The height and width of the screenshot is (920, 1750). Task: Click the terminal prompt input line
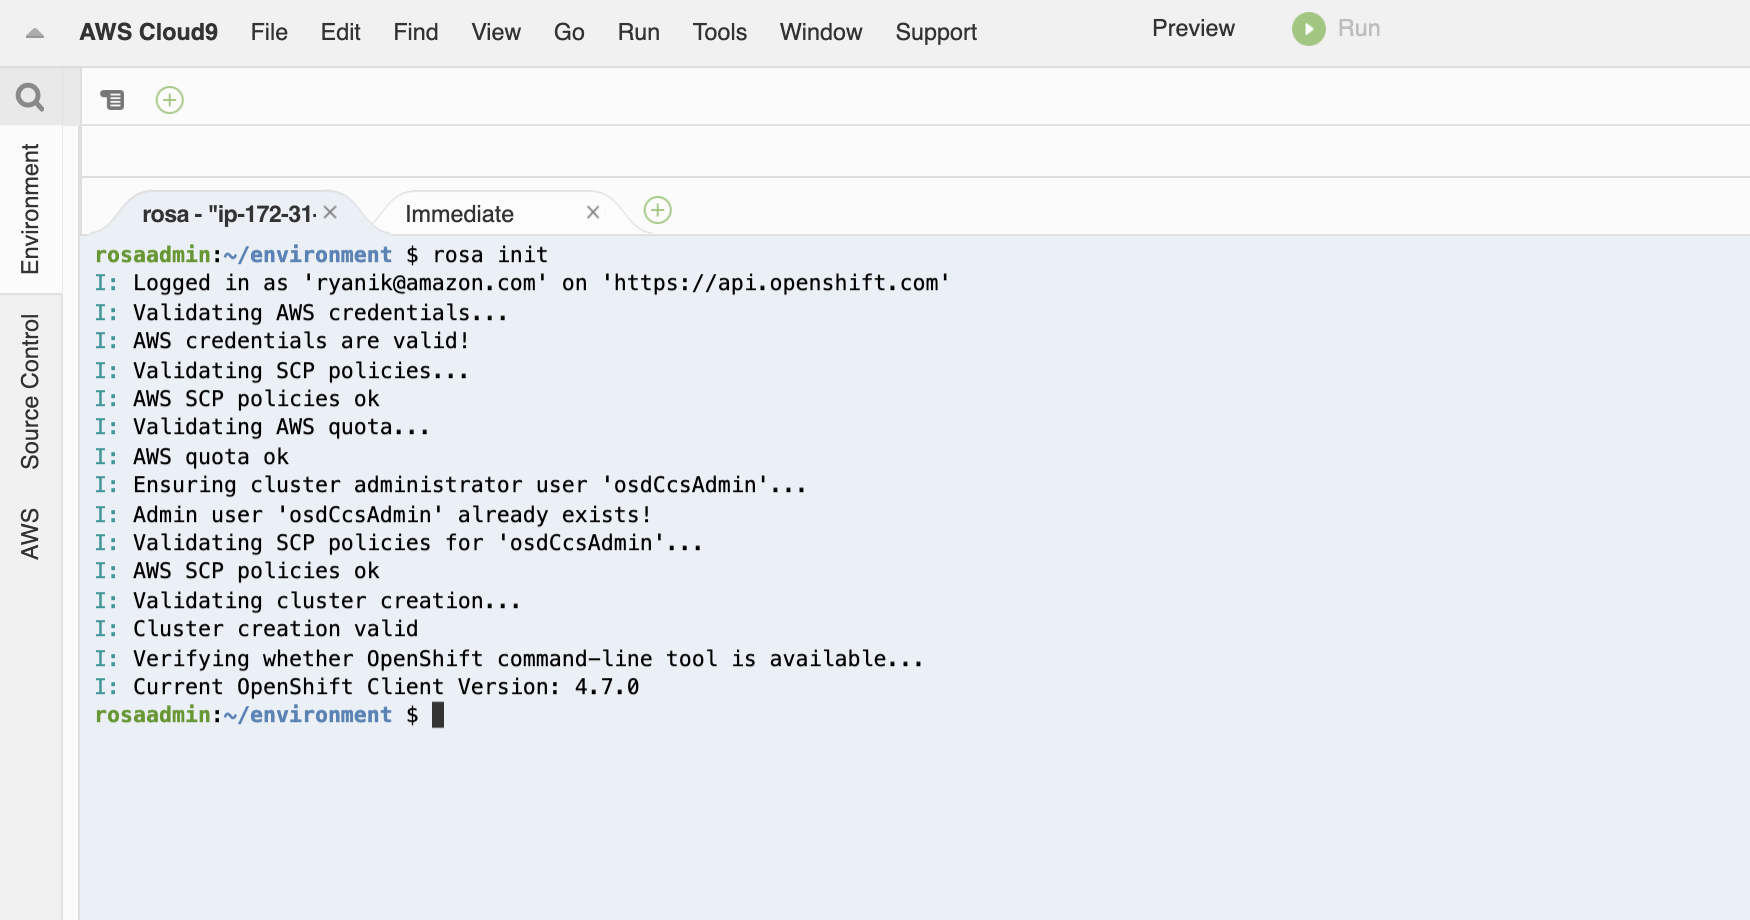[438, 715]
